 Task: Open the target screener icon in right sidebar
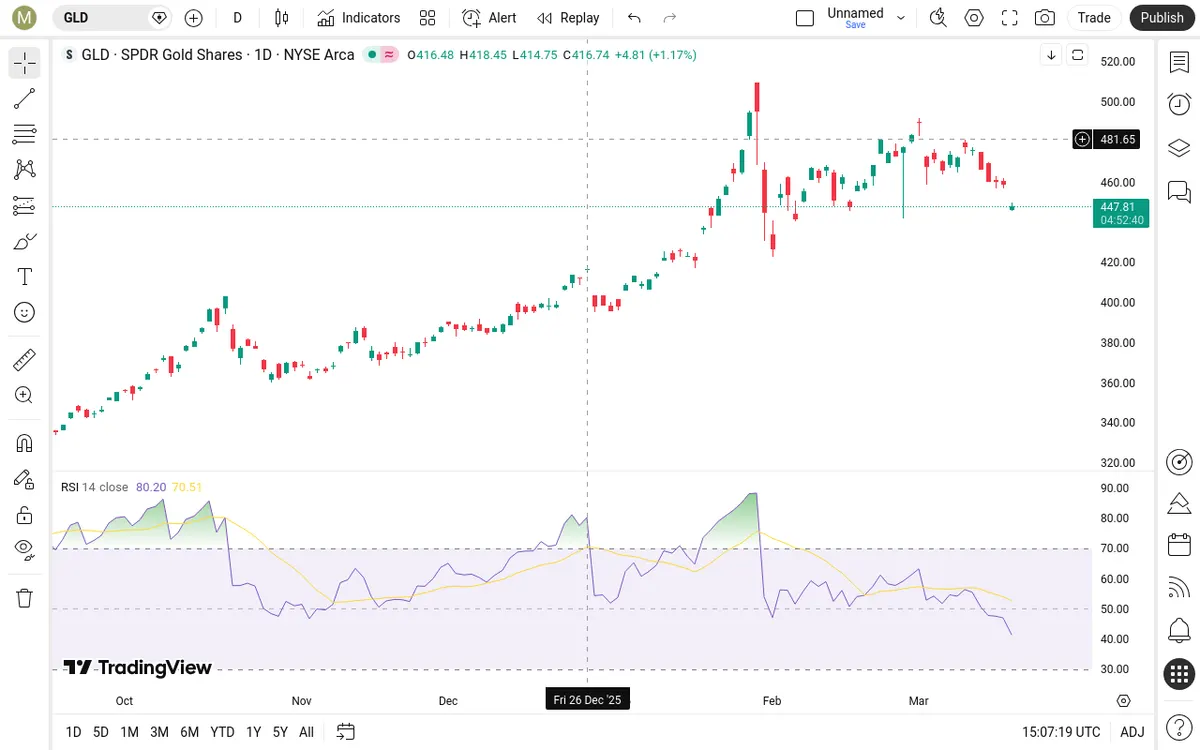click(1179, 462)
